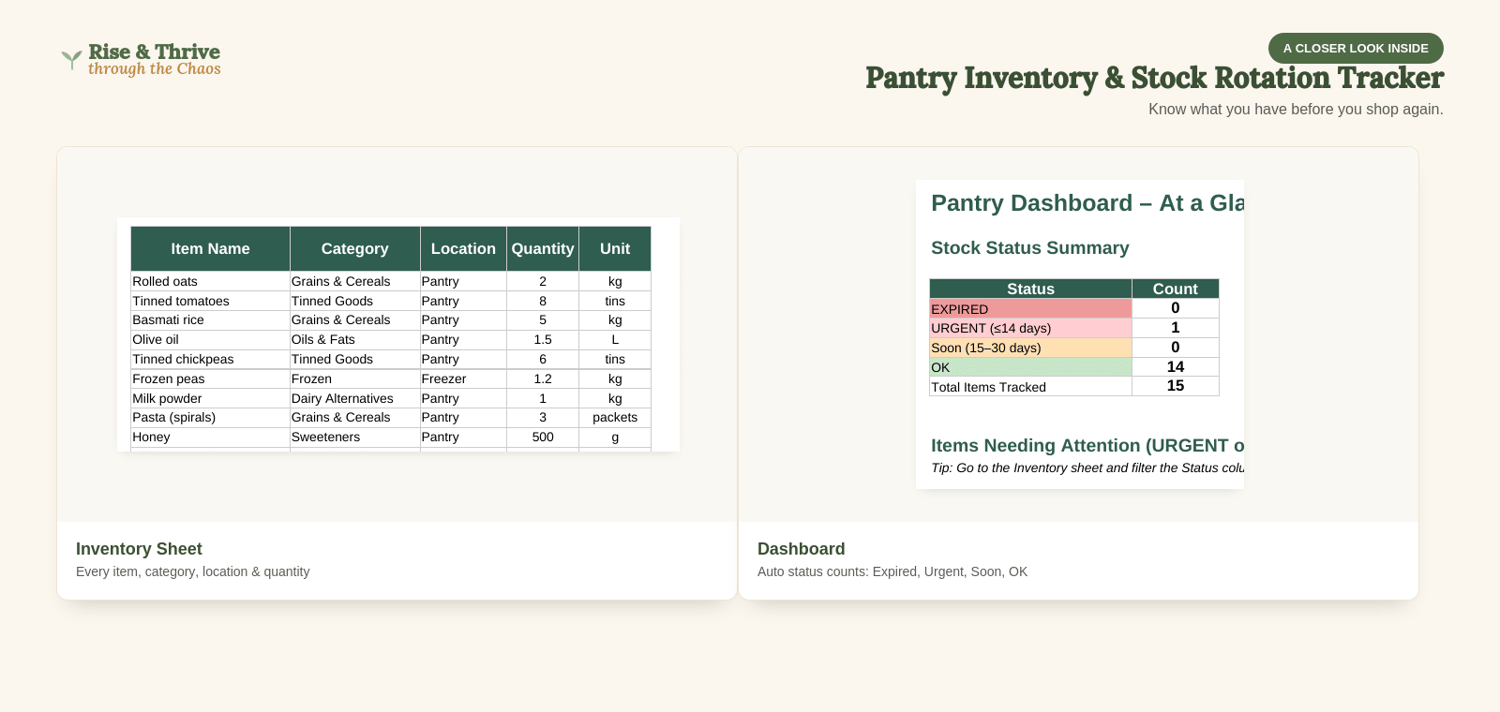
Task: Click the 'Frozen' category cell
Action: coord(355,379)
